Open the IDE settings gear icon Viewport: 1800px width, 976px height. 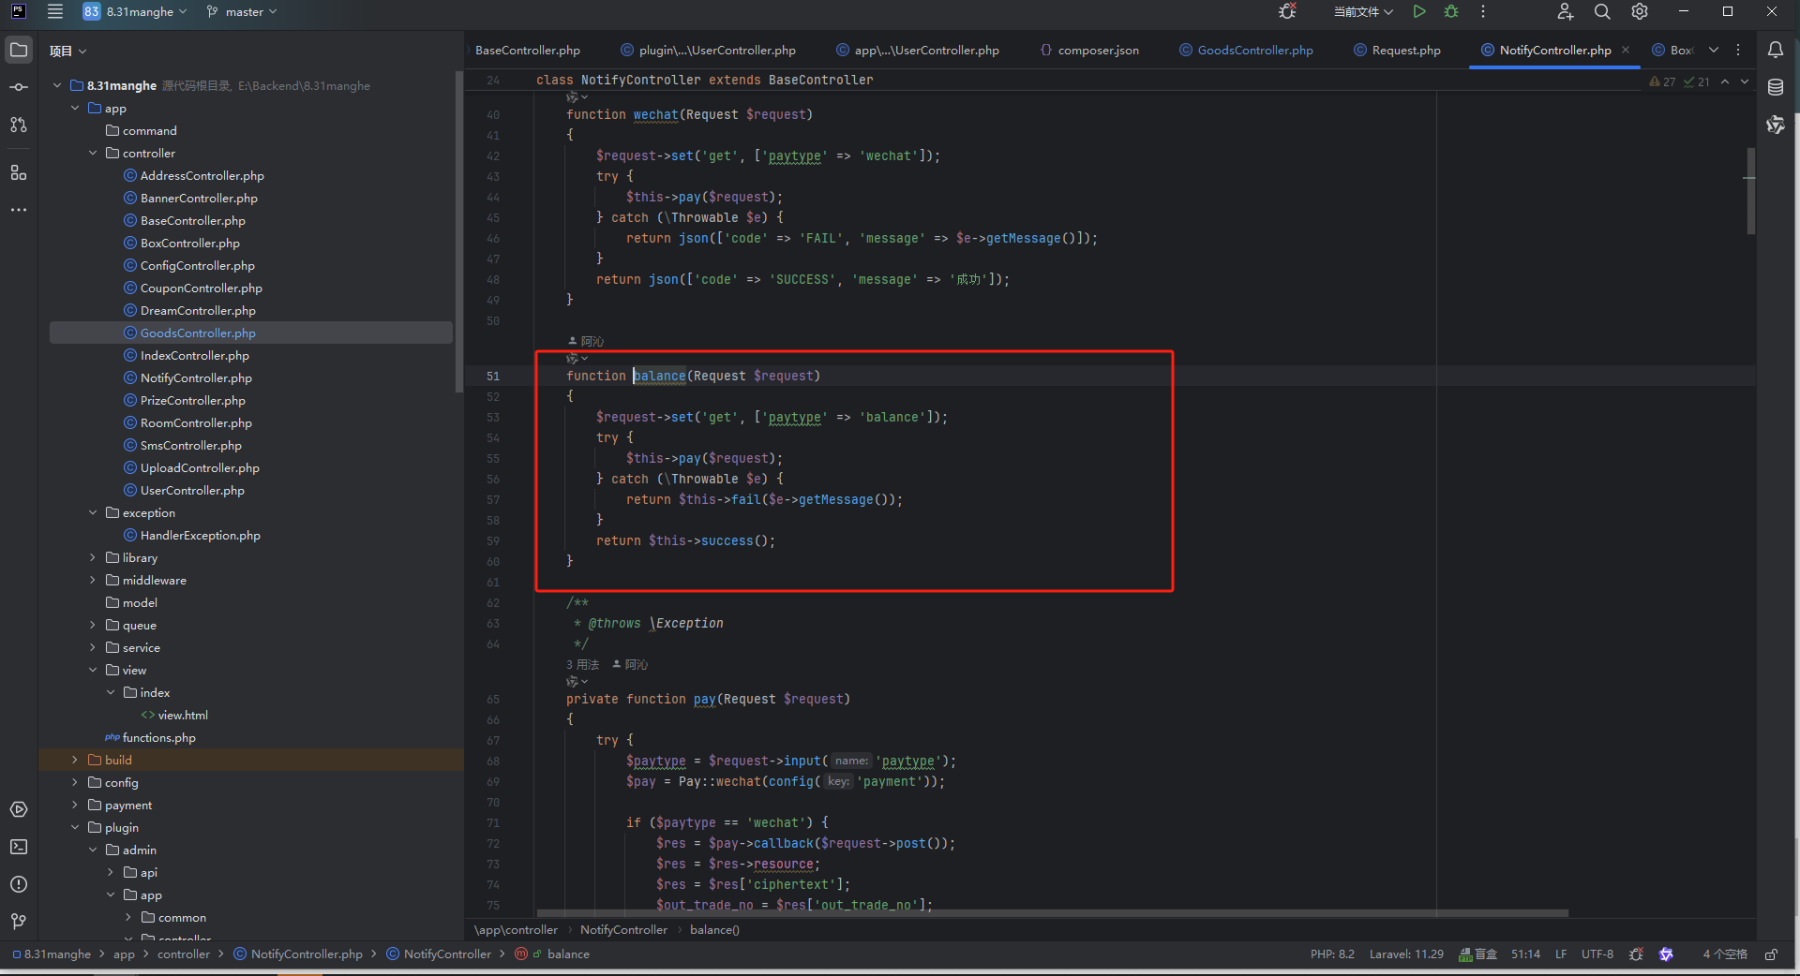pyautogui.click(x=1640, y=12)
